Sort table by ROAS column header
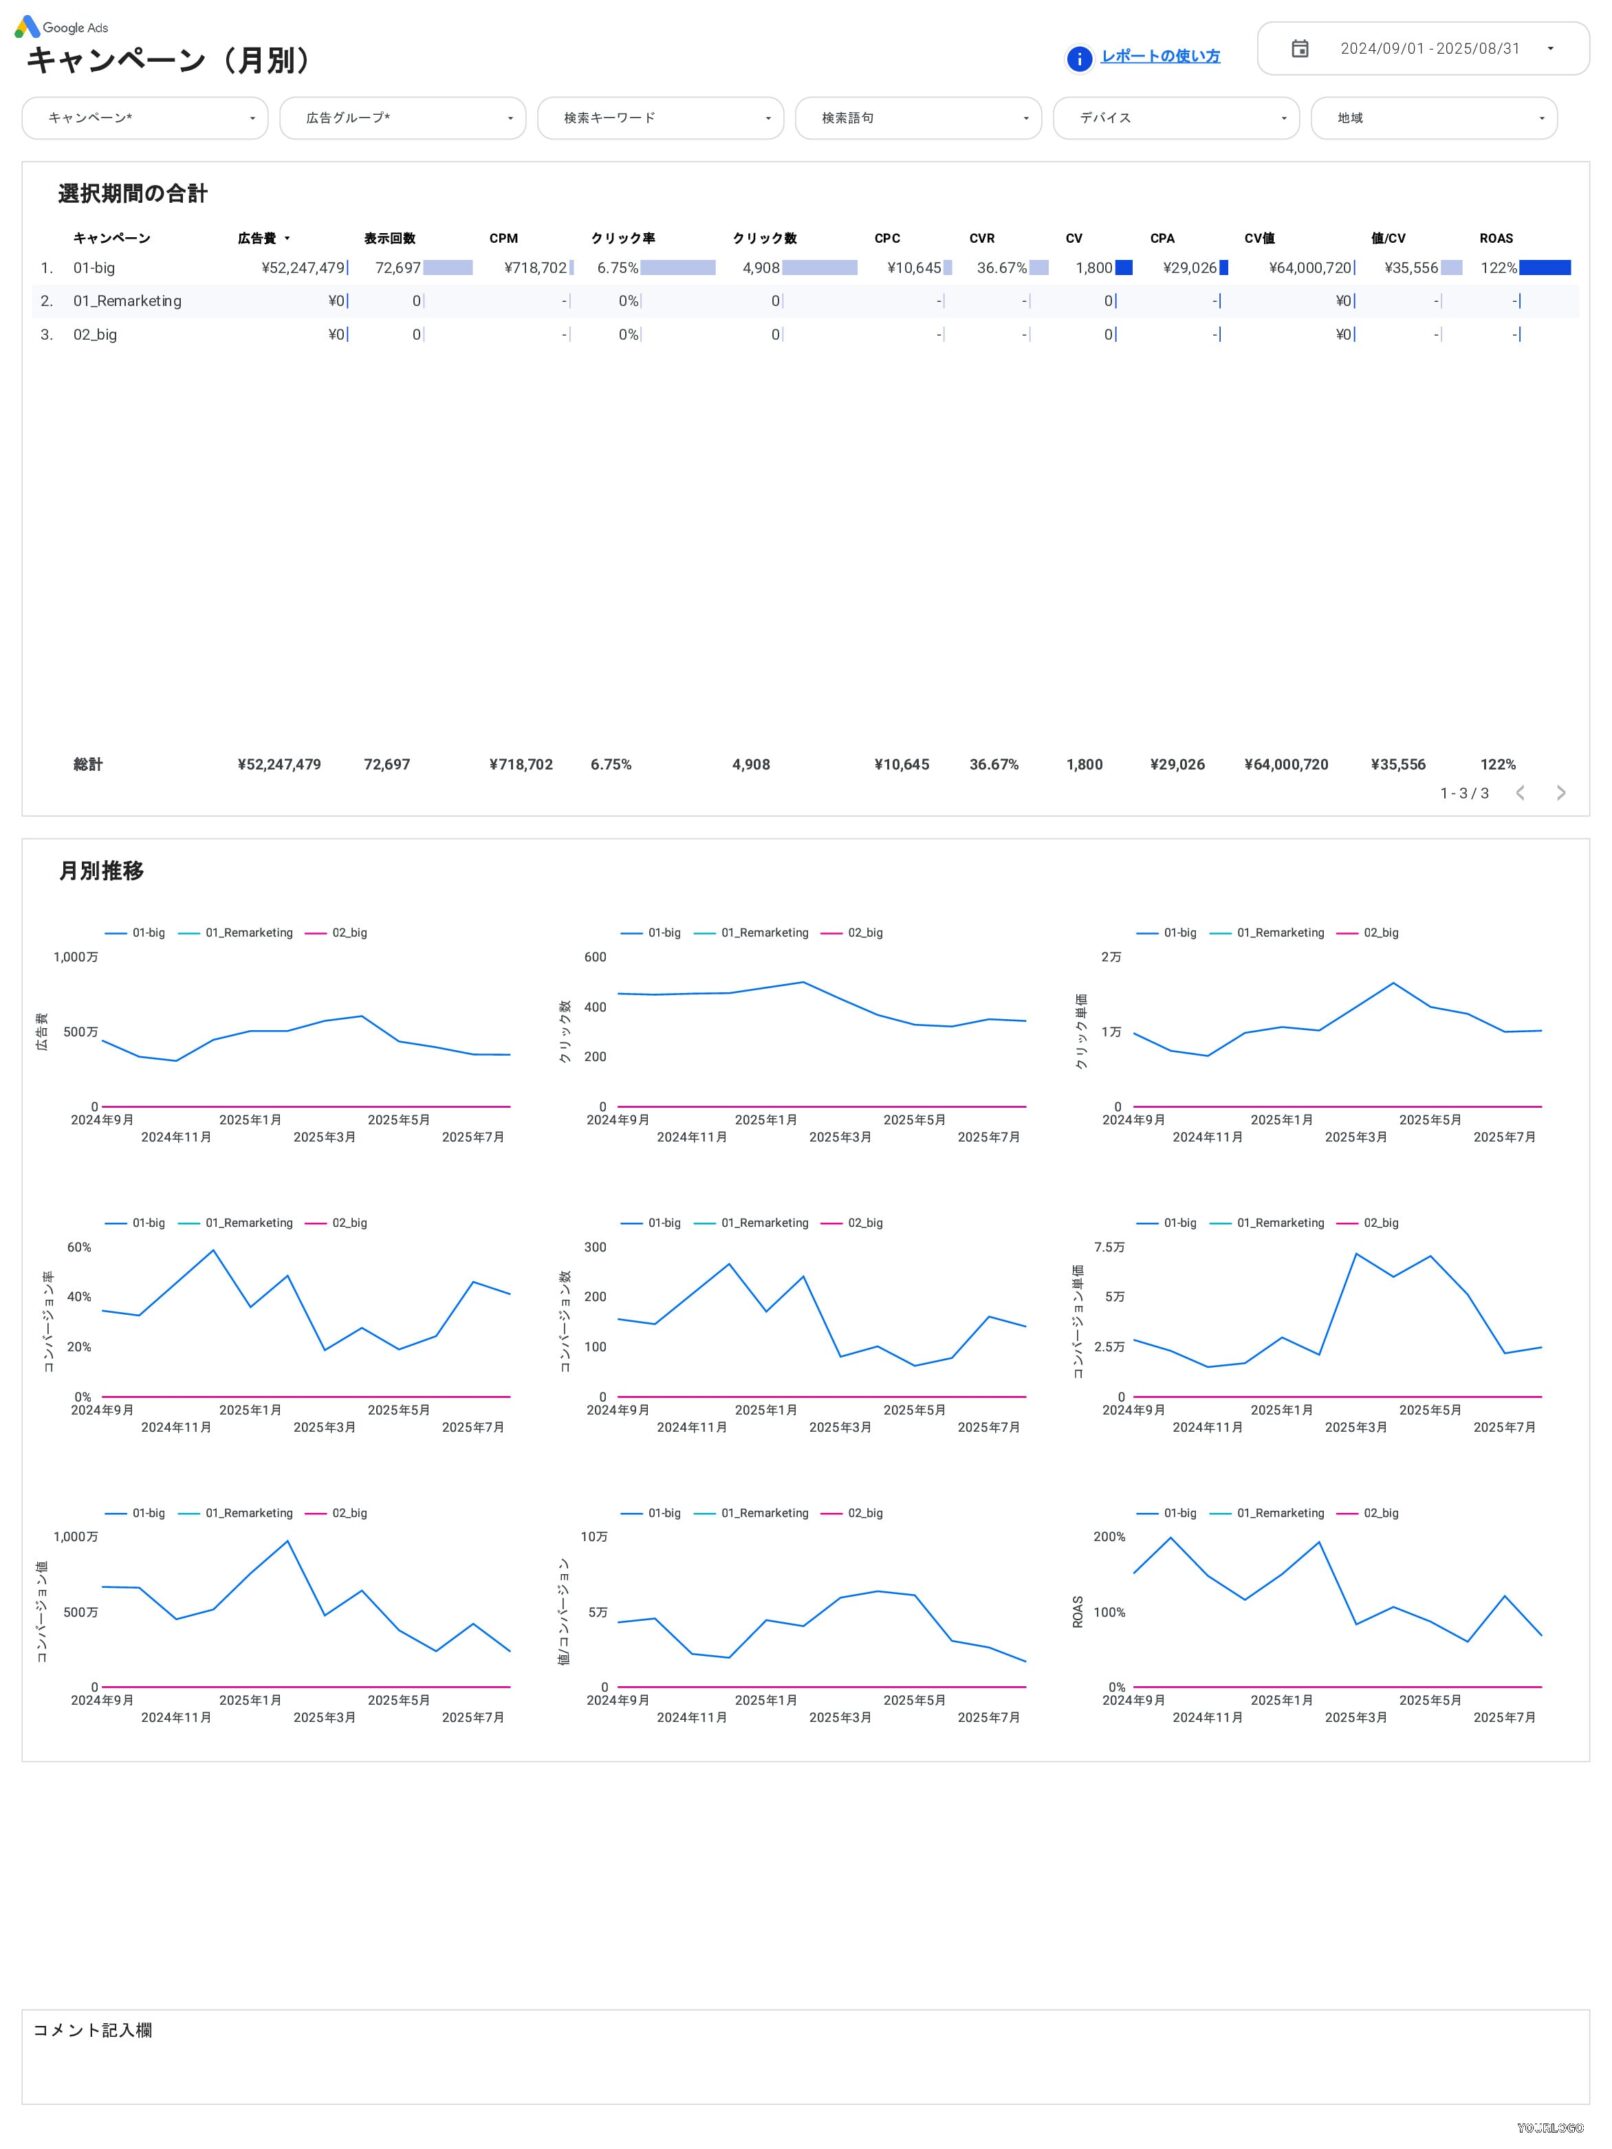The width and height of the screenshot is (1612, 2149). 1495,239
